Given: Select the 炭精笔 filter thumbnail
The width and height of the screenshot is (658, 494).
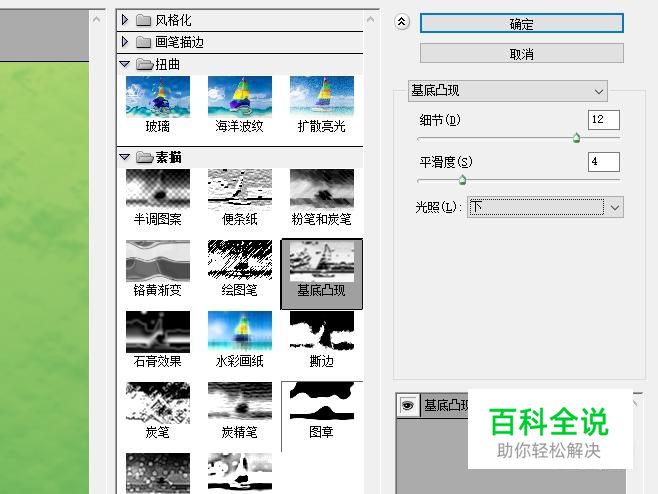Looking at the screenshot, I should 240,403.
